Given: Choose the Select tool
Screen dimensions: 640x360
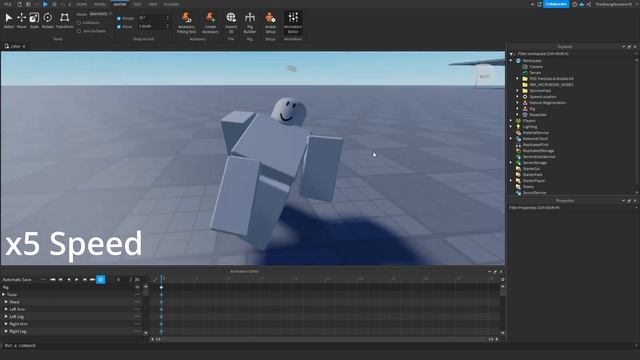Looking at the screenshot, I should pyautogui.click(x=9, y=21).
